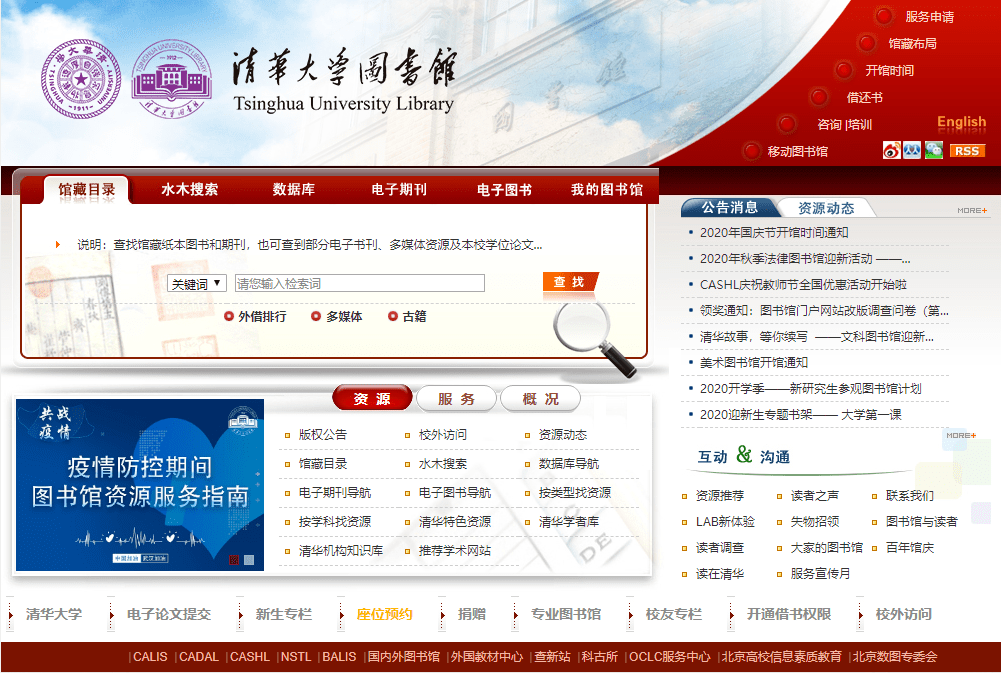Open the 移动图书馆 header link
The image size is (1001, 673).
click(x=798, y=151)
